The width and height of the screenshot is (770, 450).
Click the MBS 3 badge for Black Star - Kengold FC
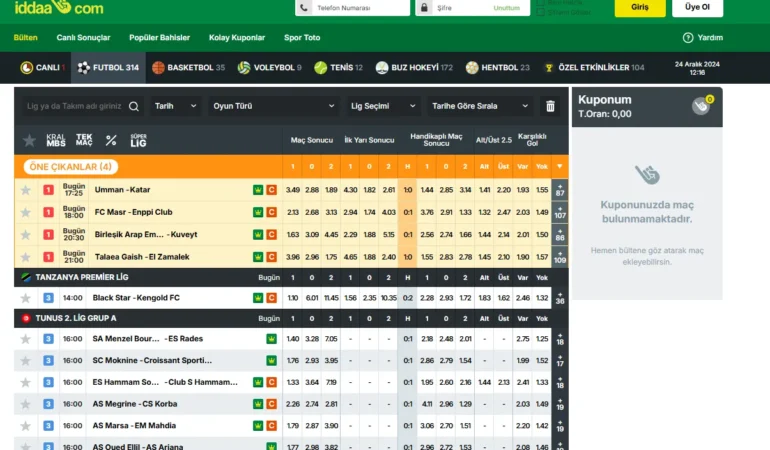(x=48, y=298)
